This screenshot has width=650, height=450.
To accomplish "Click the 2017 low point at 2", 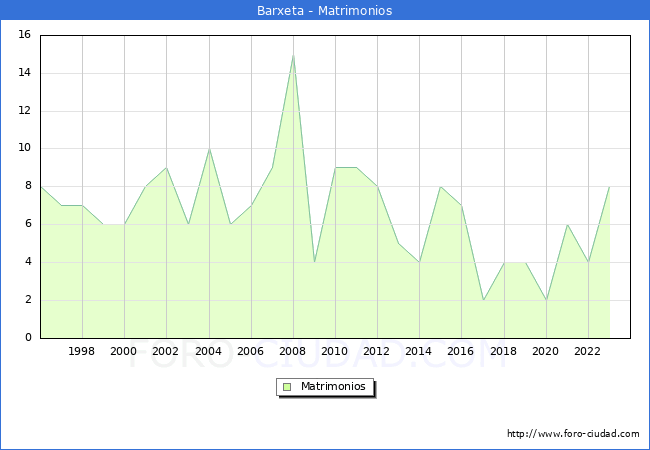I will [483, 300].
